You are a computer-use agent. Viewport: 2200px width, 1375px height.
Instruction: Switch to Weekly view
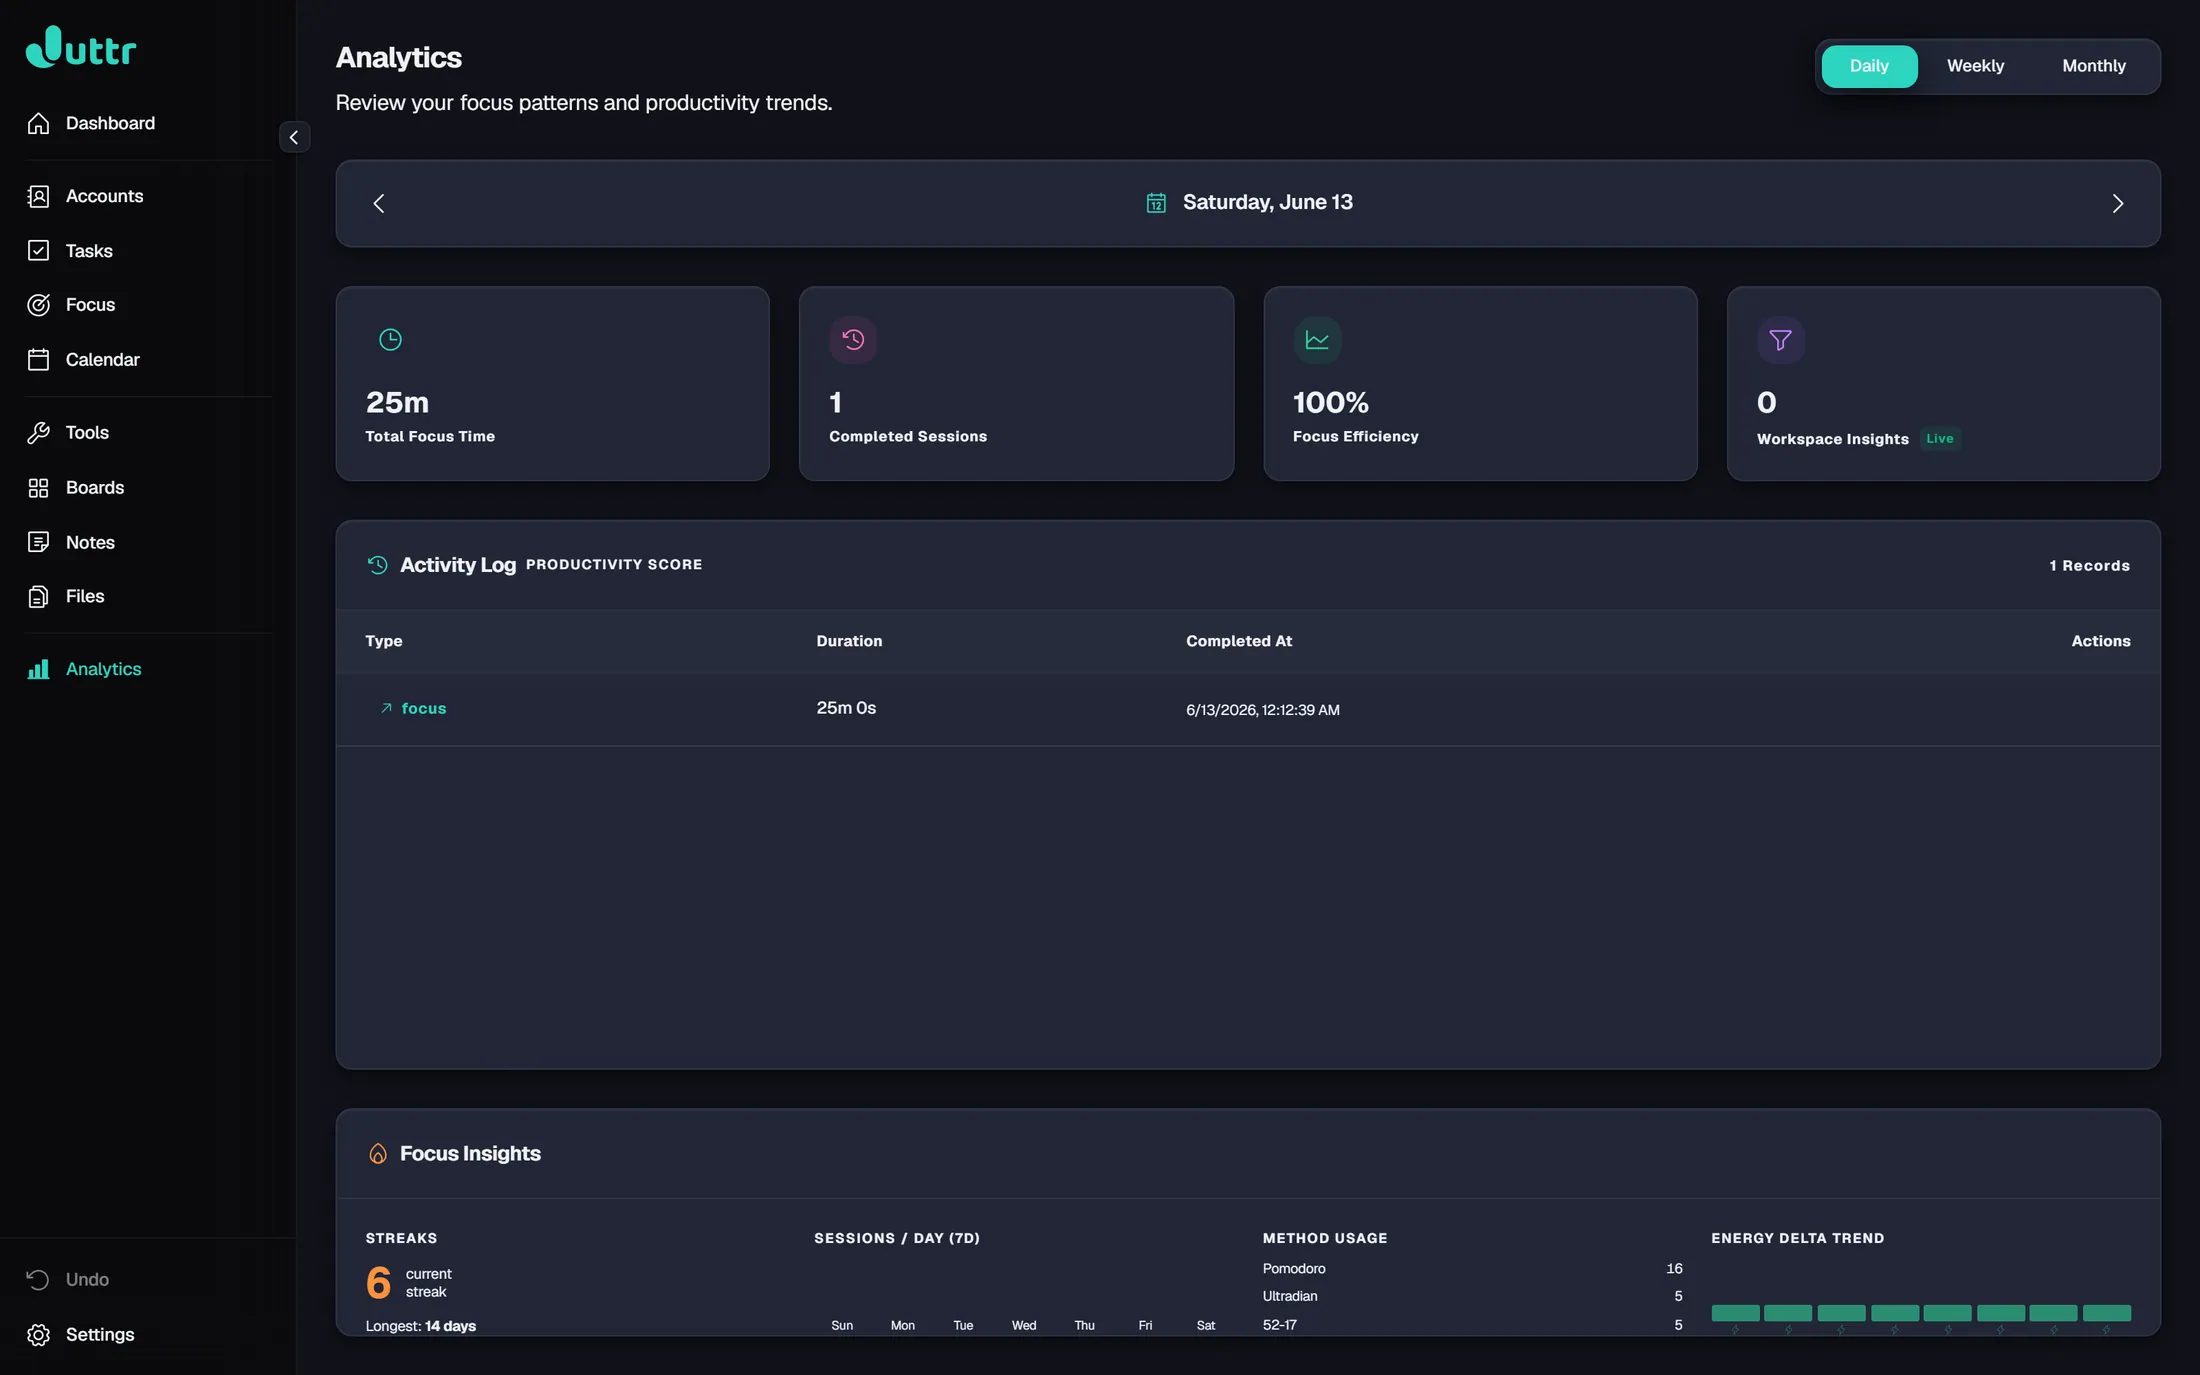pyautogui.click(x=1975, y=66)
